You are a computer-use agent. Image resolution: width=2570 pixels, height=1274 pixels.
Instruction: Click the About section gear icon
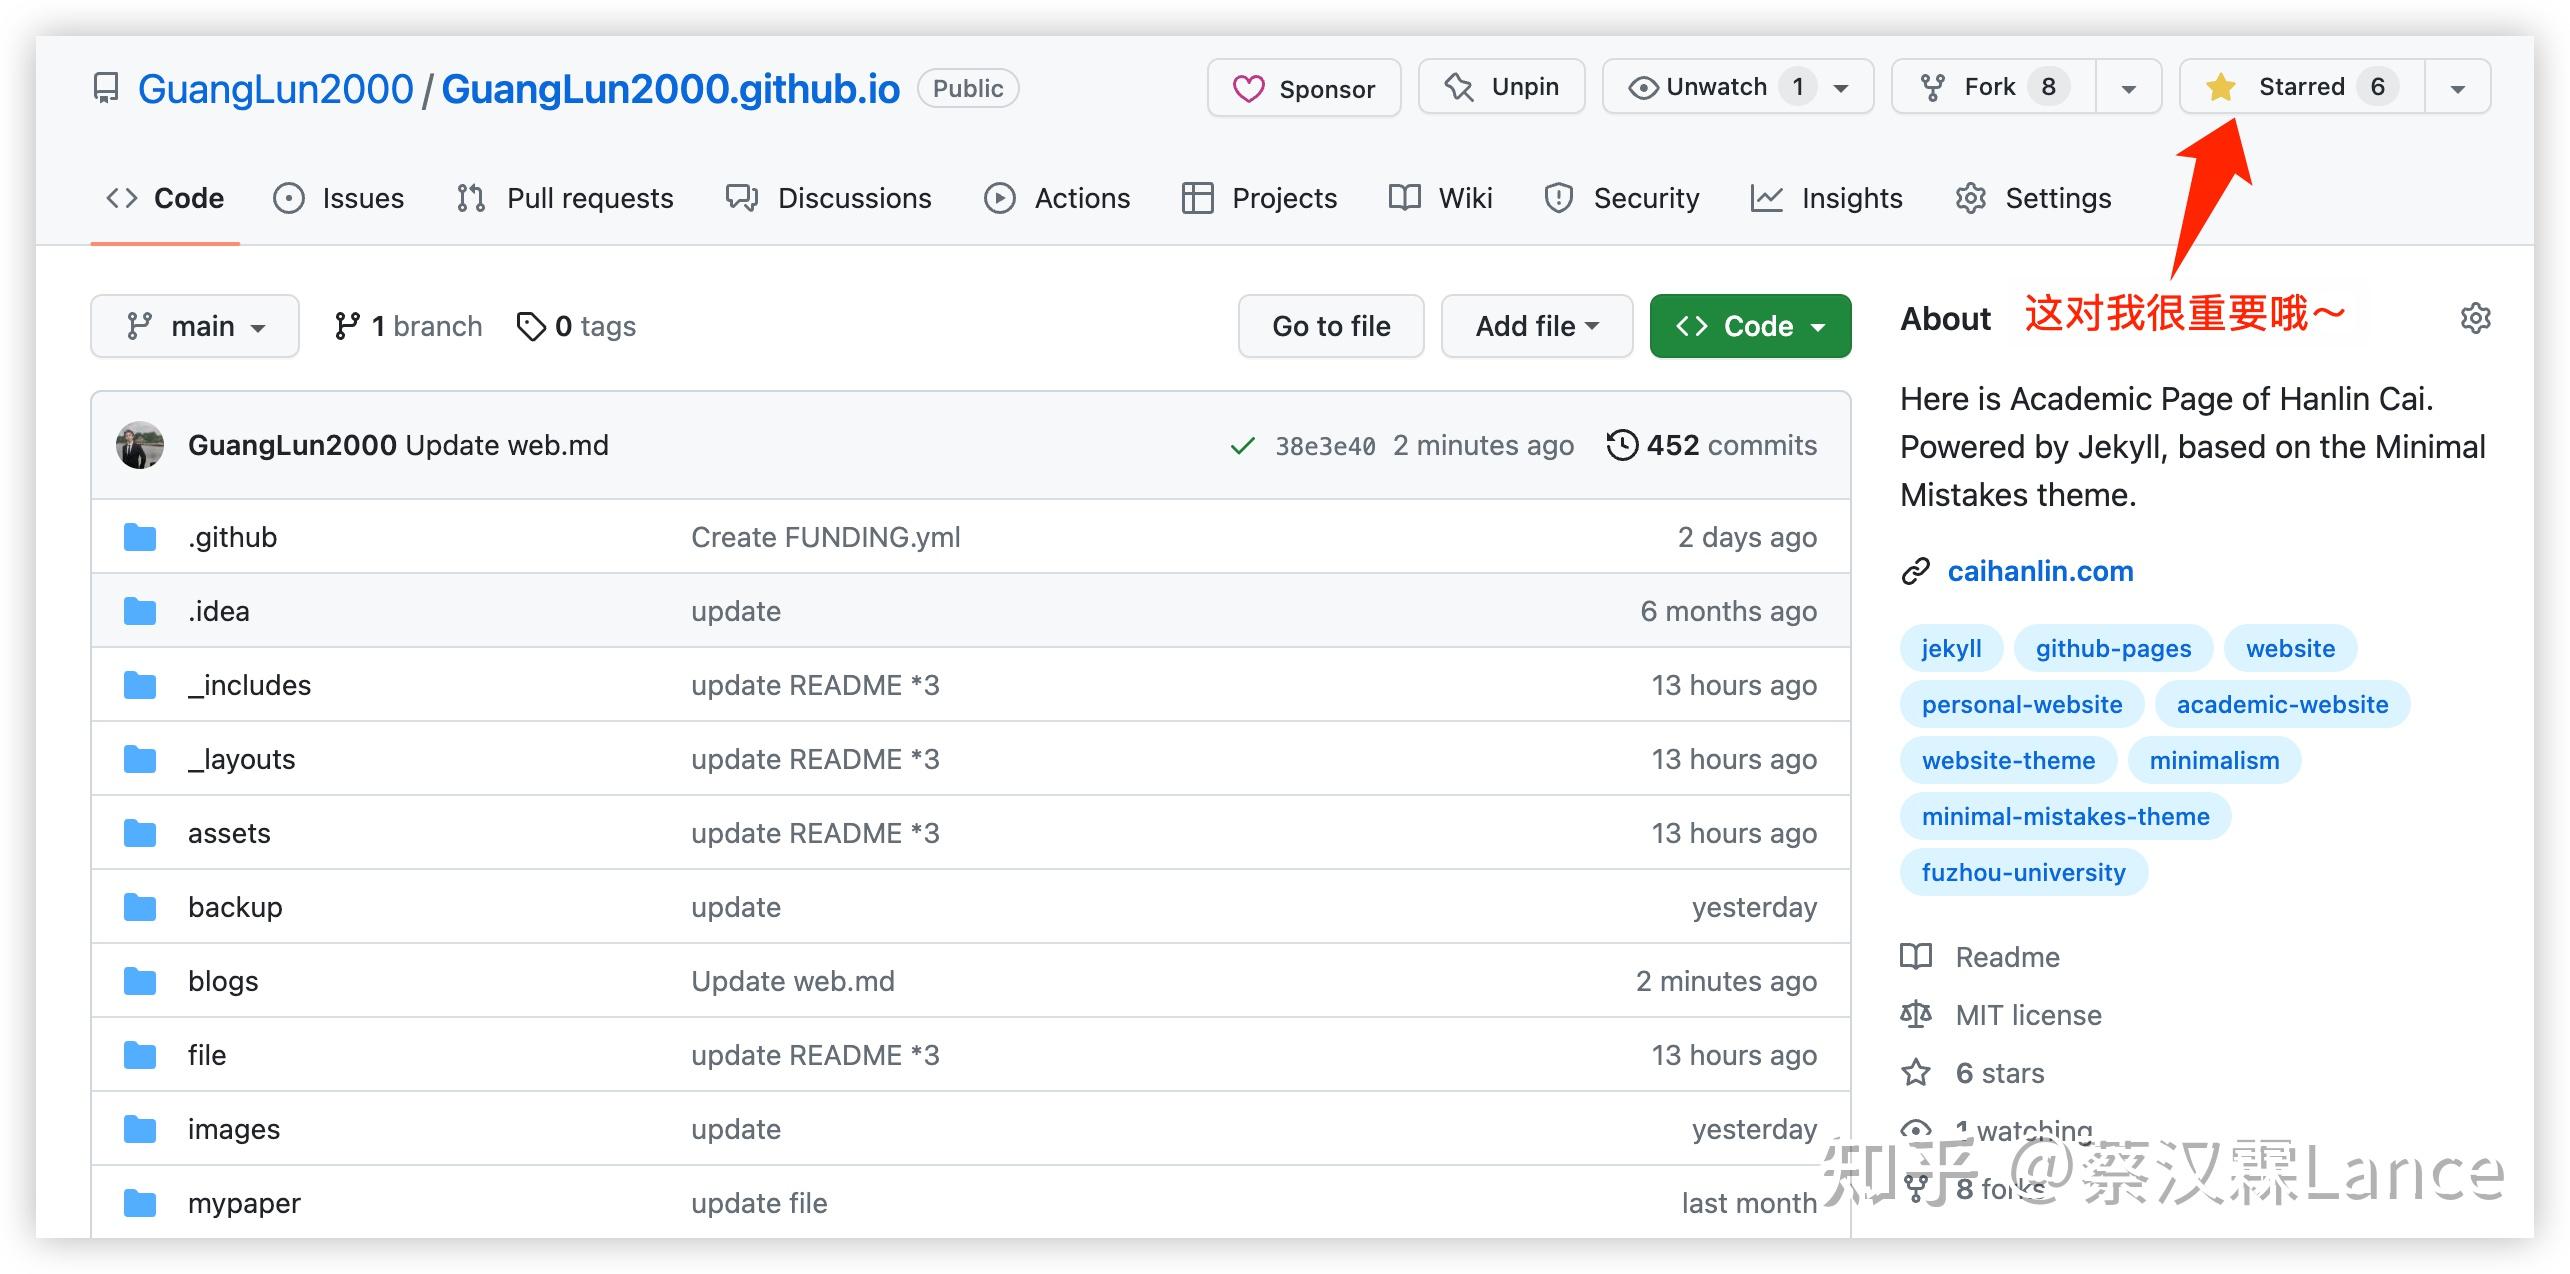click(x=2476, y=318)
